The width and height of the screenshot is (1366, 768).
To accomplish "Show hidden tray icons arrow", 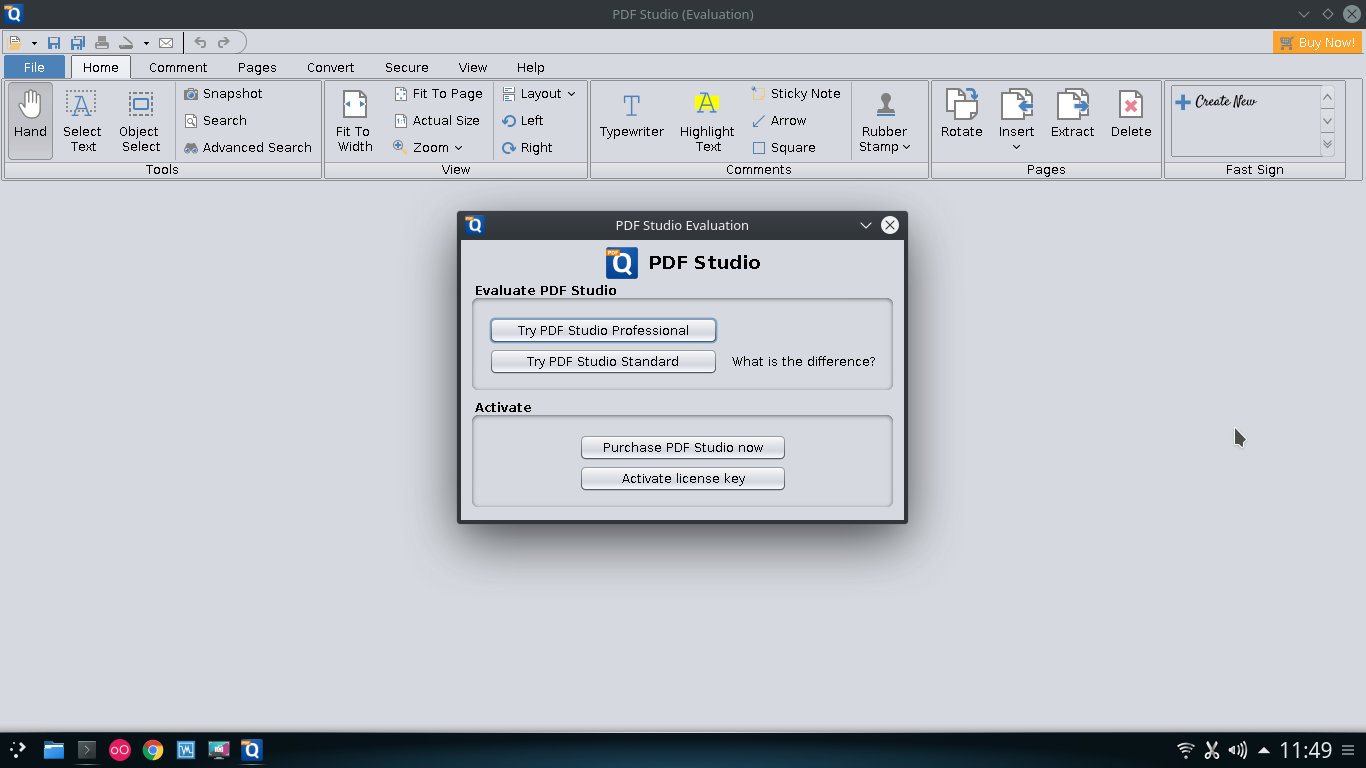I will pos(1264,750).
